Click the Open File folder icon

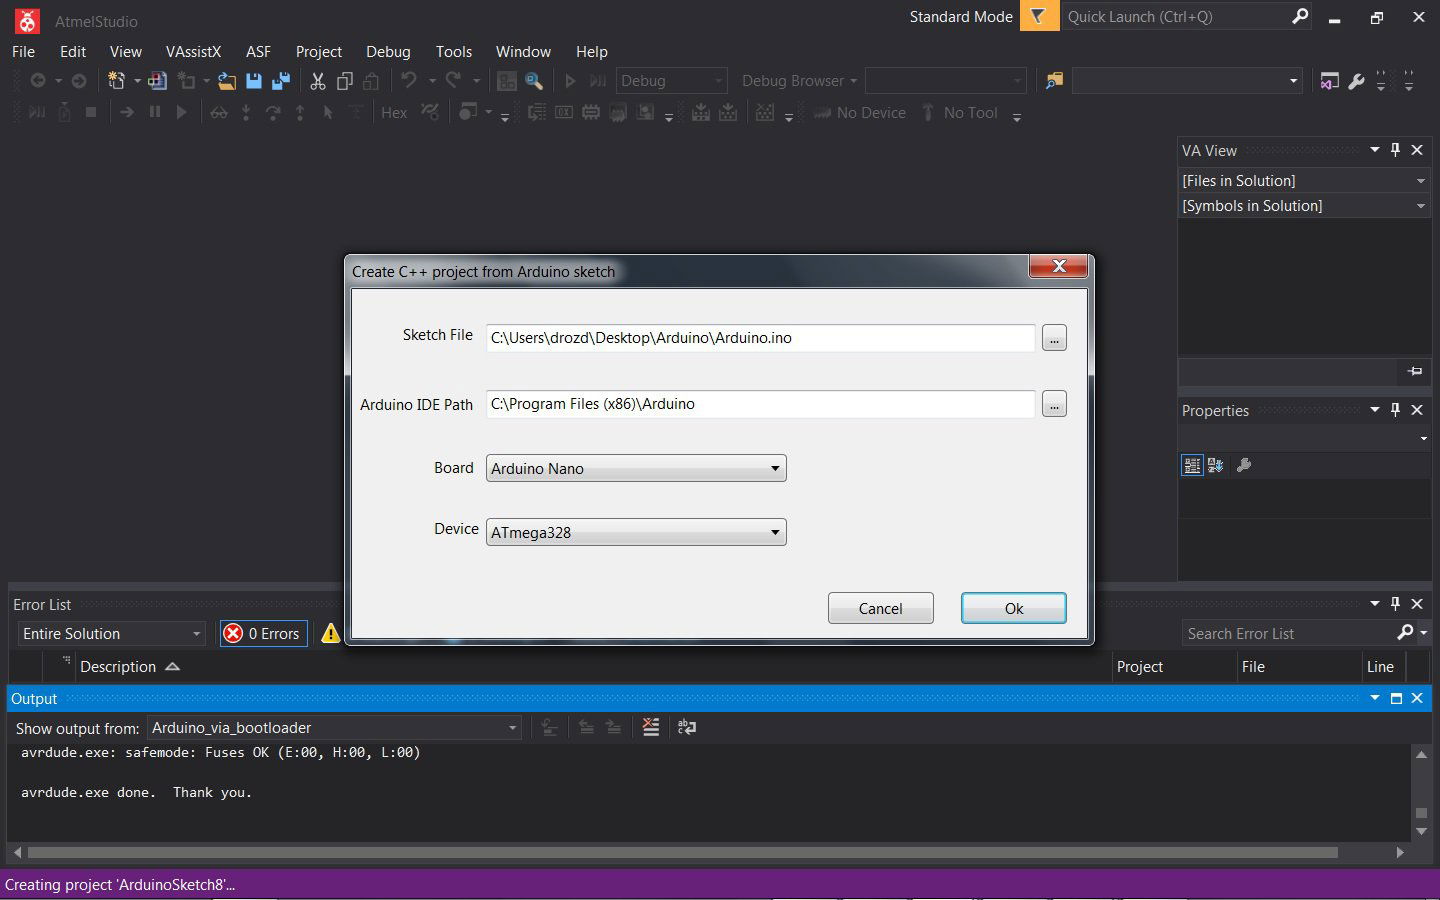coord(227,81)
